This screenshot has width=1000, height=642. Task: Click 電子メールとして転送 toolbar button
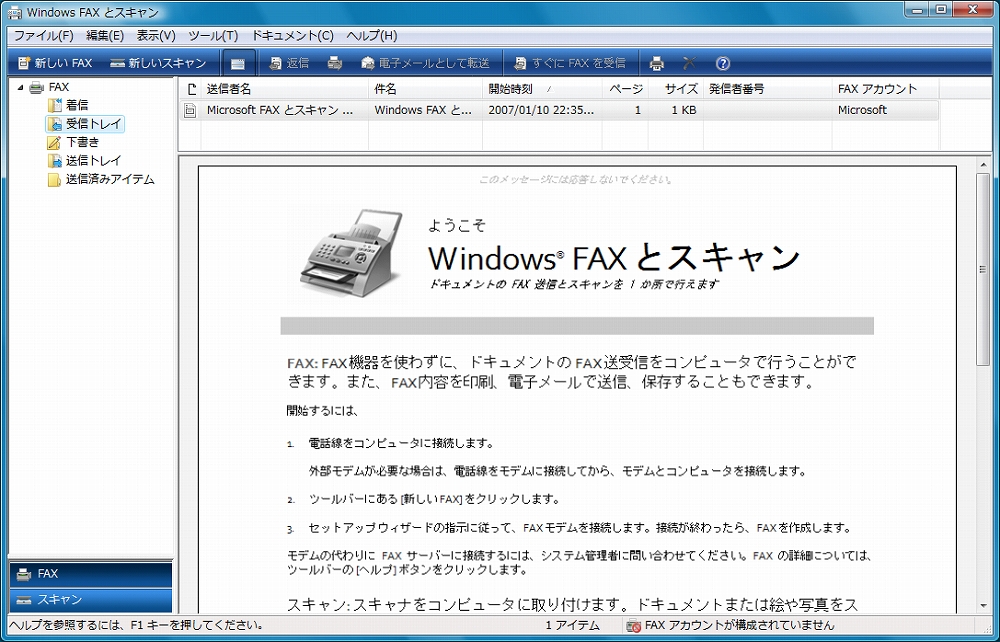pos(425,63)
